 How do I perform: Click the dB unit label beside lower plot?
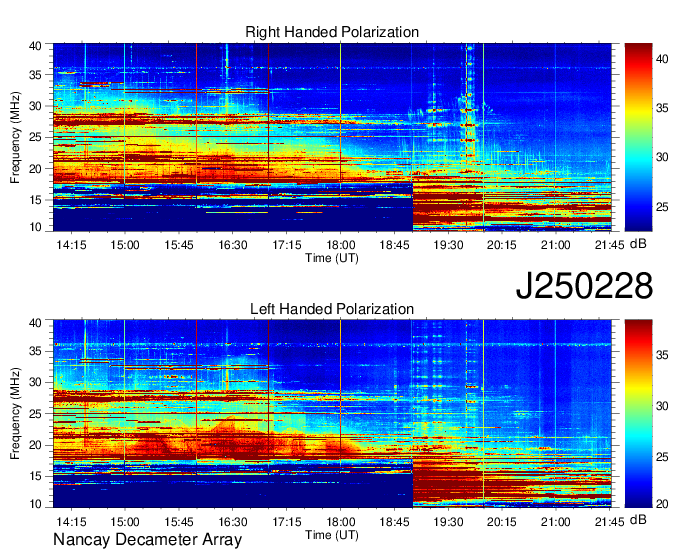click(x=638, y=520)
